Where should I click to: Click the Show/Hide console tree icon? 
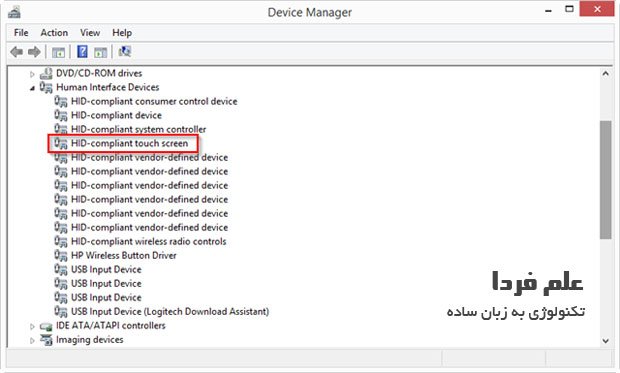59,52
